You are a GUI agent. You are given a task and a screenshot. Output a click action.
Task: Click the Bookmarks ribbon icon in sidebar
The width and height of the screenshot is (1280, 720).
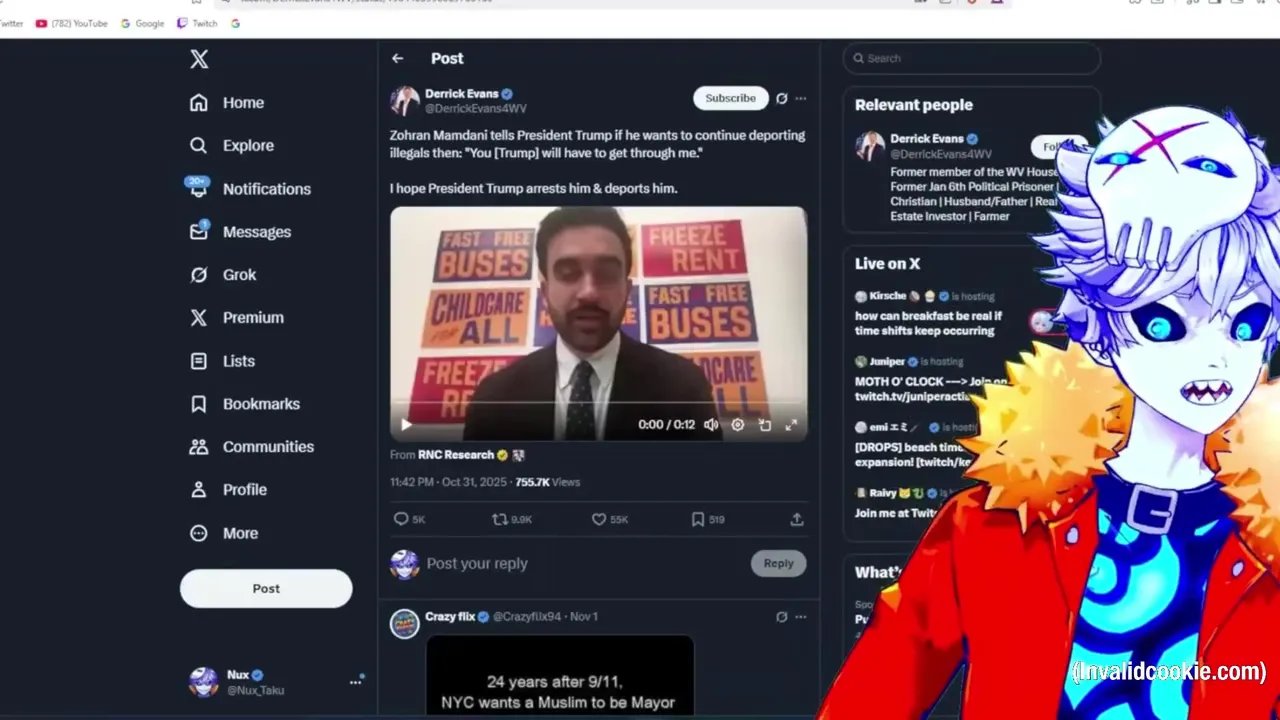pos(199,404)
